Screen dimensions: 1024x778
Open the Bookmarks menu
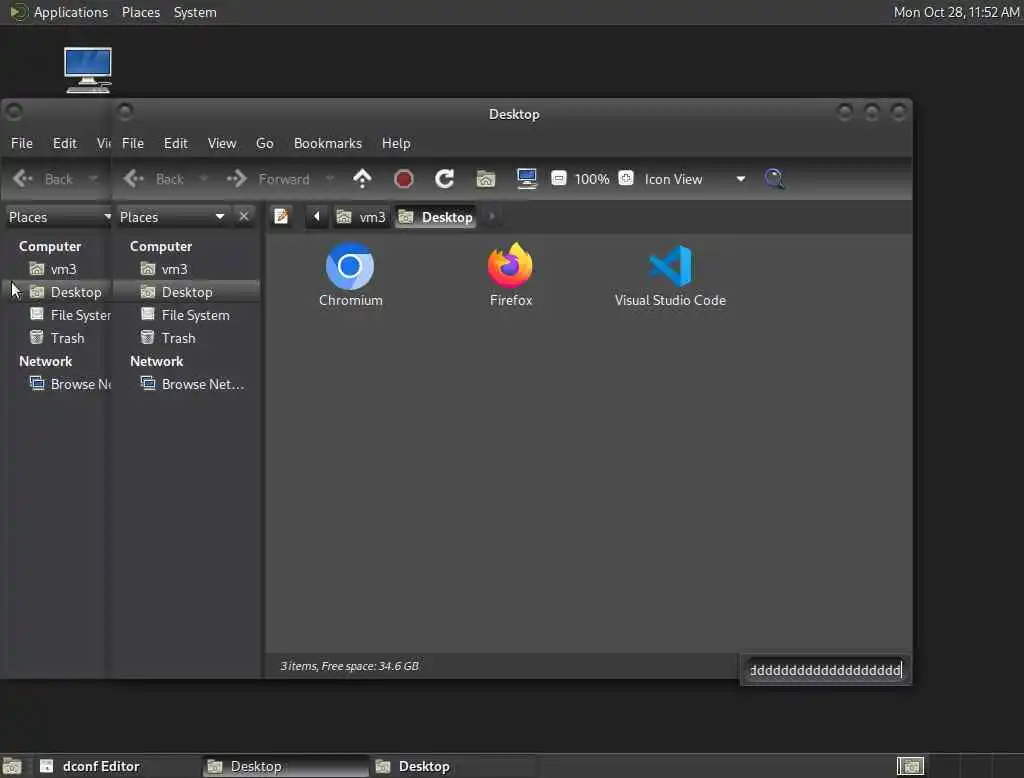(x=328, y=143)
